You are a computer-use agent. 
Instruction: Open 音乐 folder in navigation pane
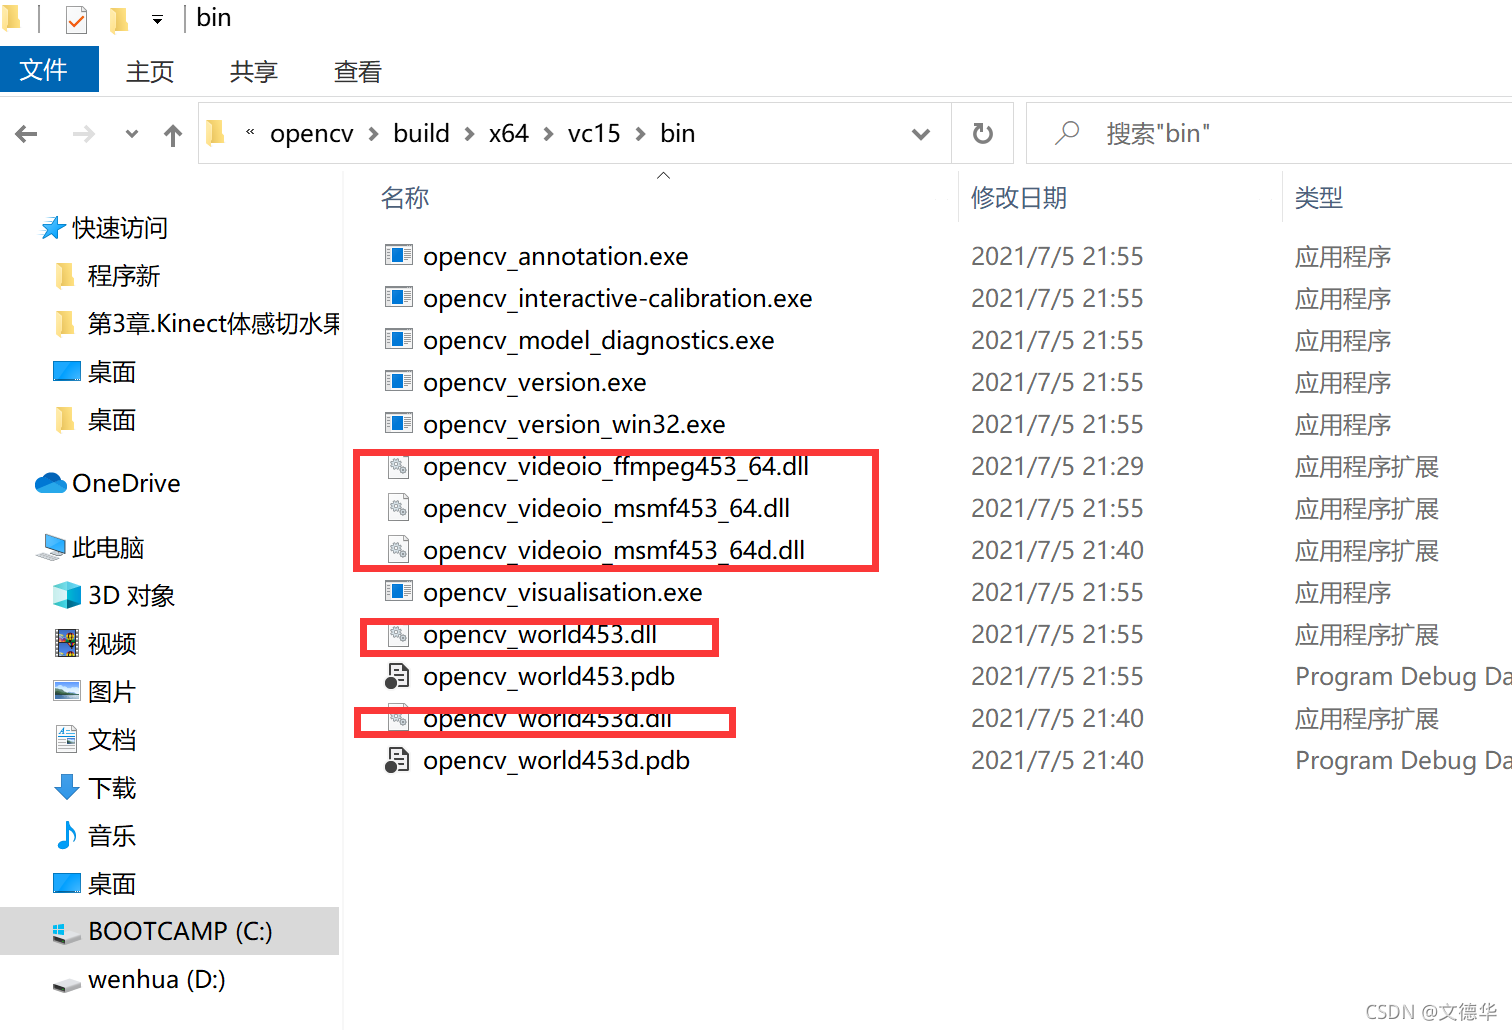[x=111, y=836]
